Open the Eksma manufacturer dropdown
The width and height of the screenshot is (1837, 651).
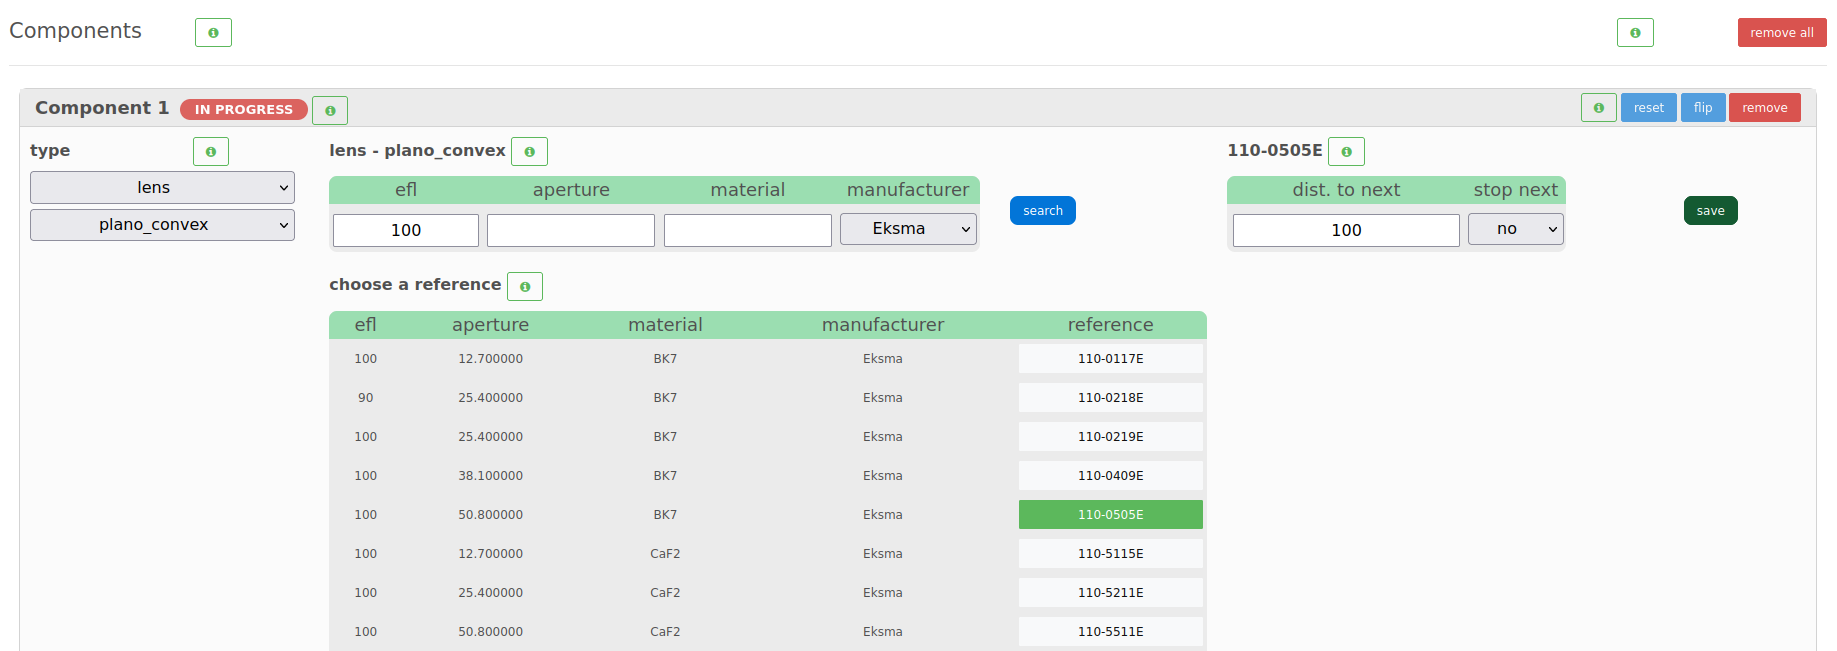pyautogui.click(x=908, y=229)
